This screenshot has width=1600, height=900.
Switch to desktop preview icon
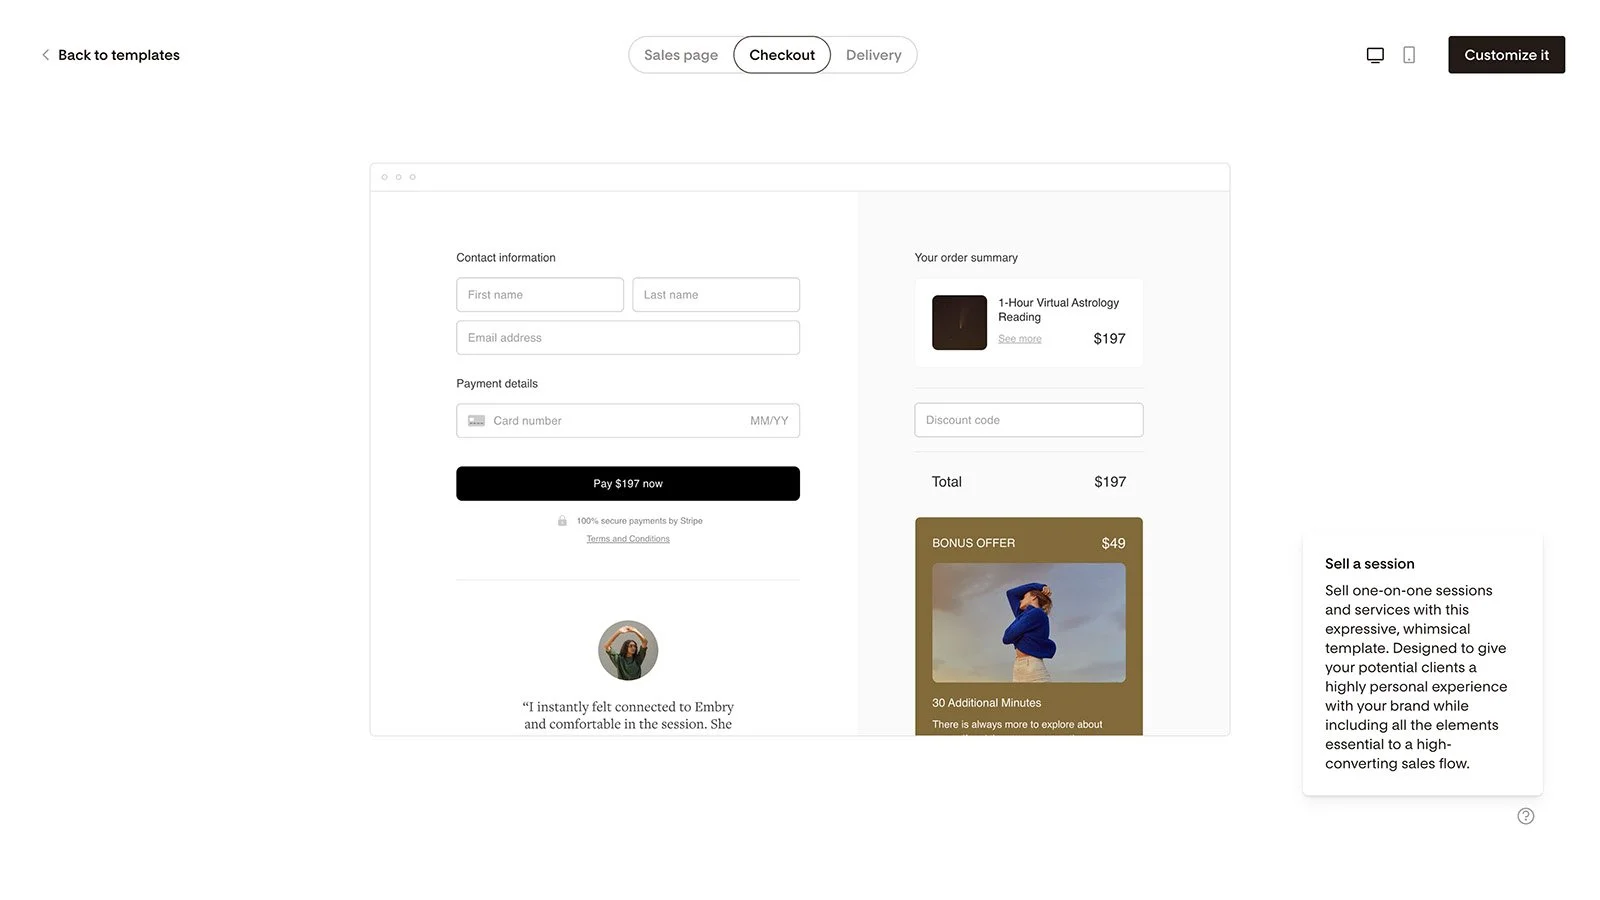(1375, 55)
